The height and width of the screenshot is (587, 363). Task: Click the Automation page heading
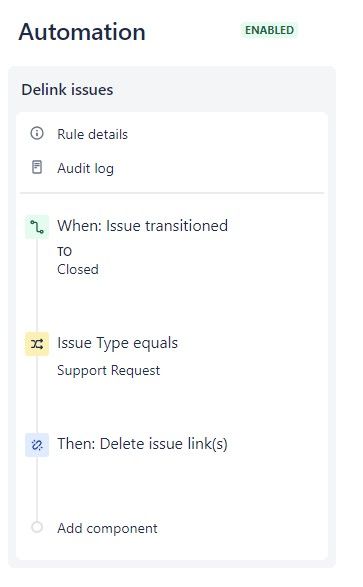[82, 31]
